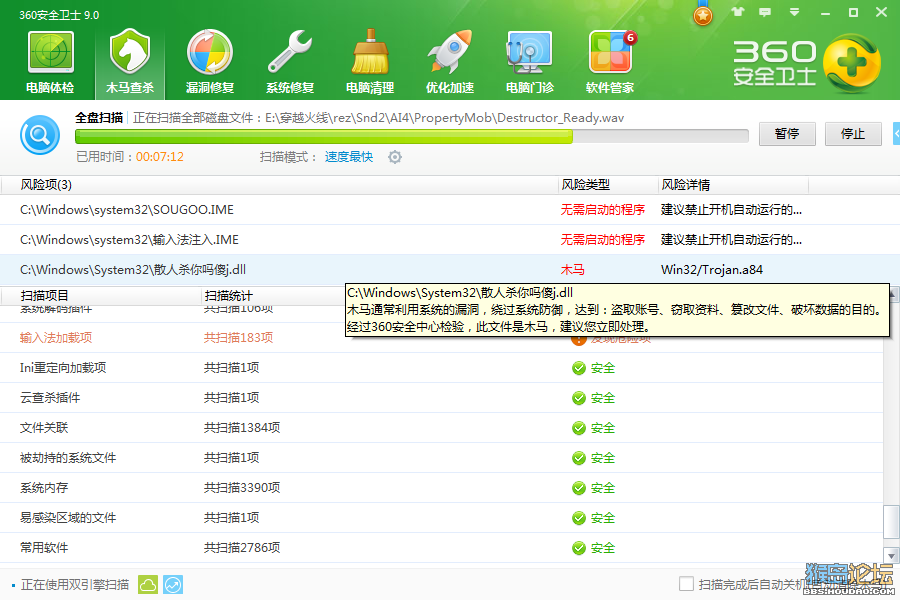
Task: Click the full-disk scan progress bar
Action: pos(412,136)
